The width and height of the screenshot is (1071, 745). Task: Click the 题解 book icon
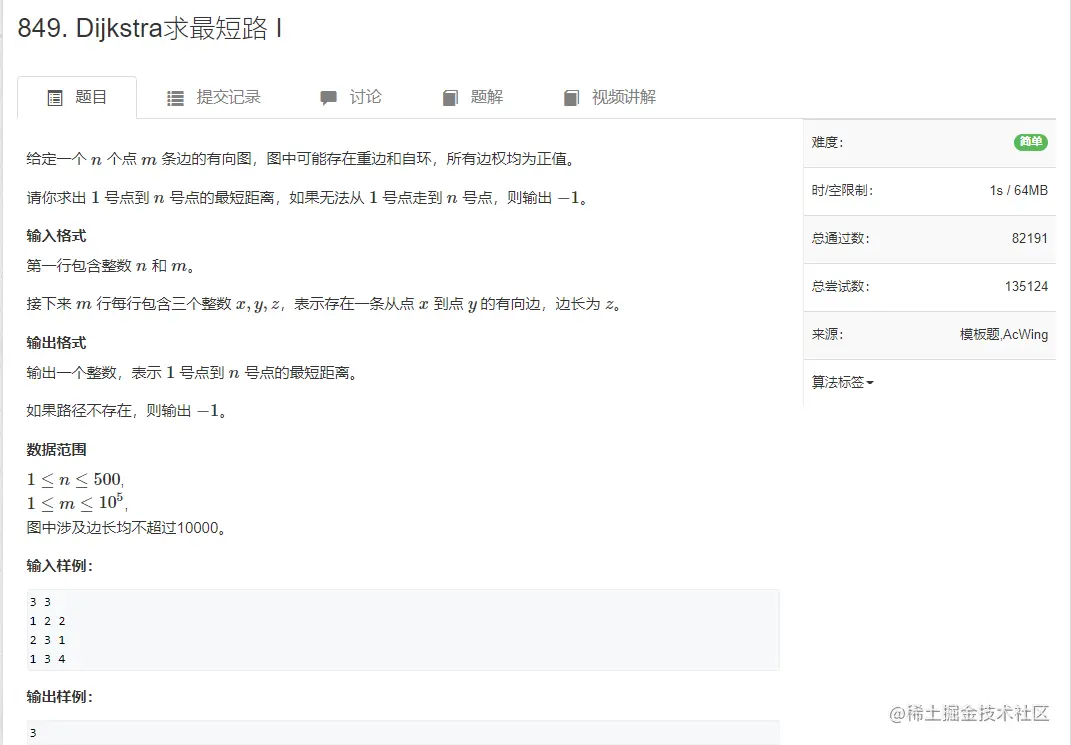(x=450, y=97)
